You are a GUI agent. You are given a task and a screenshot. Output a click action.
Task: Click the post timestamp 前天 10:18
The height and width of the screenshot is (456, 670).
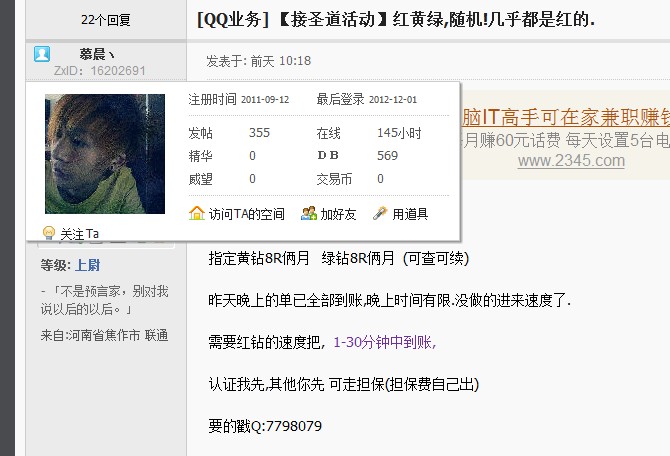pos(281,61)
